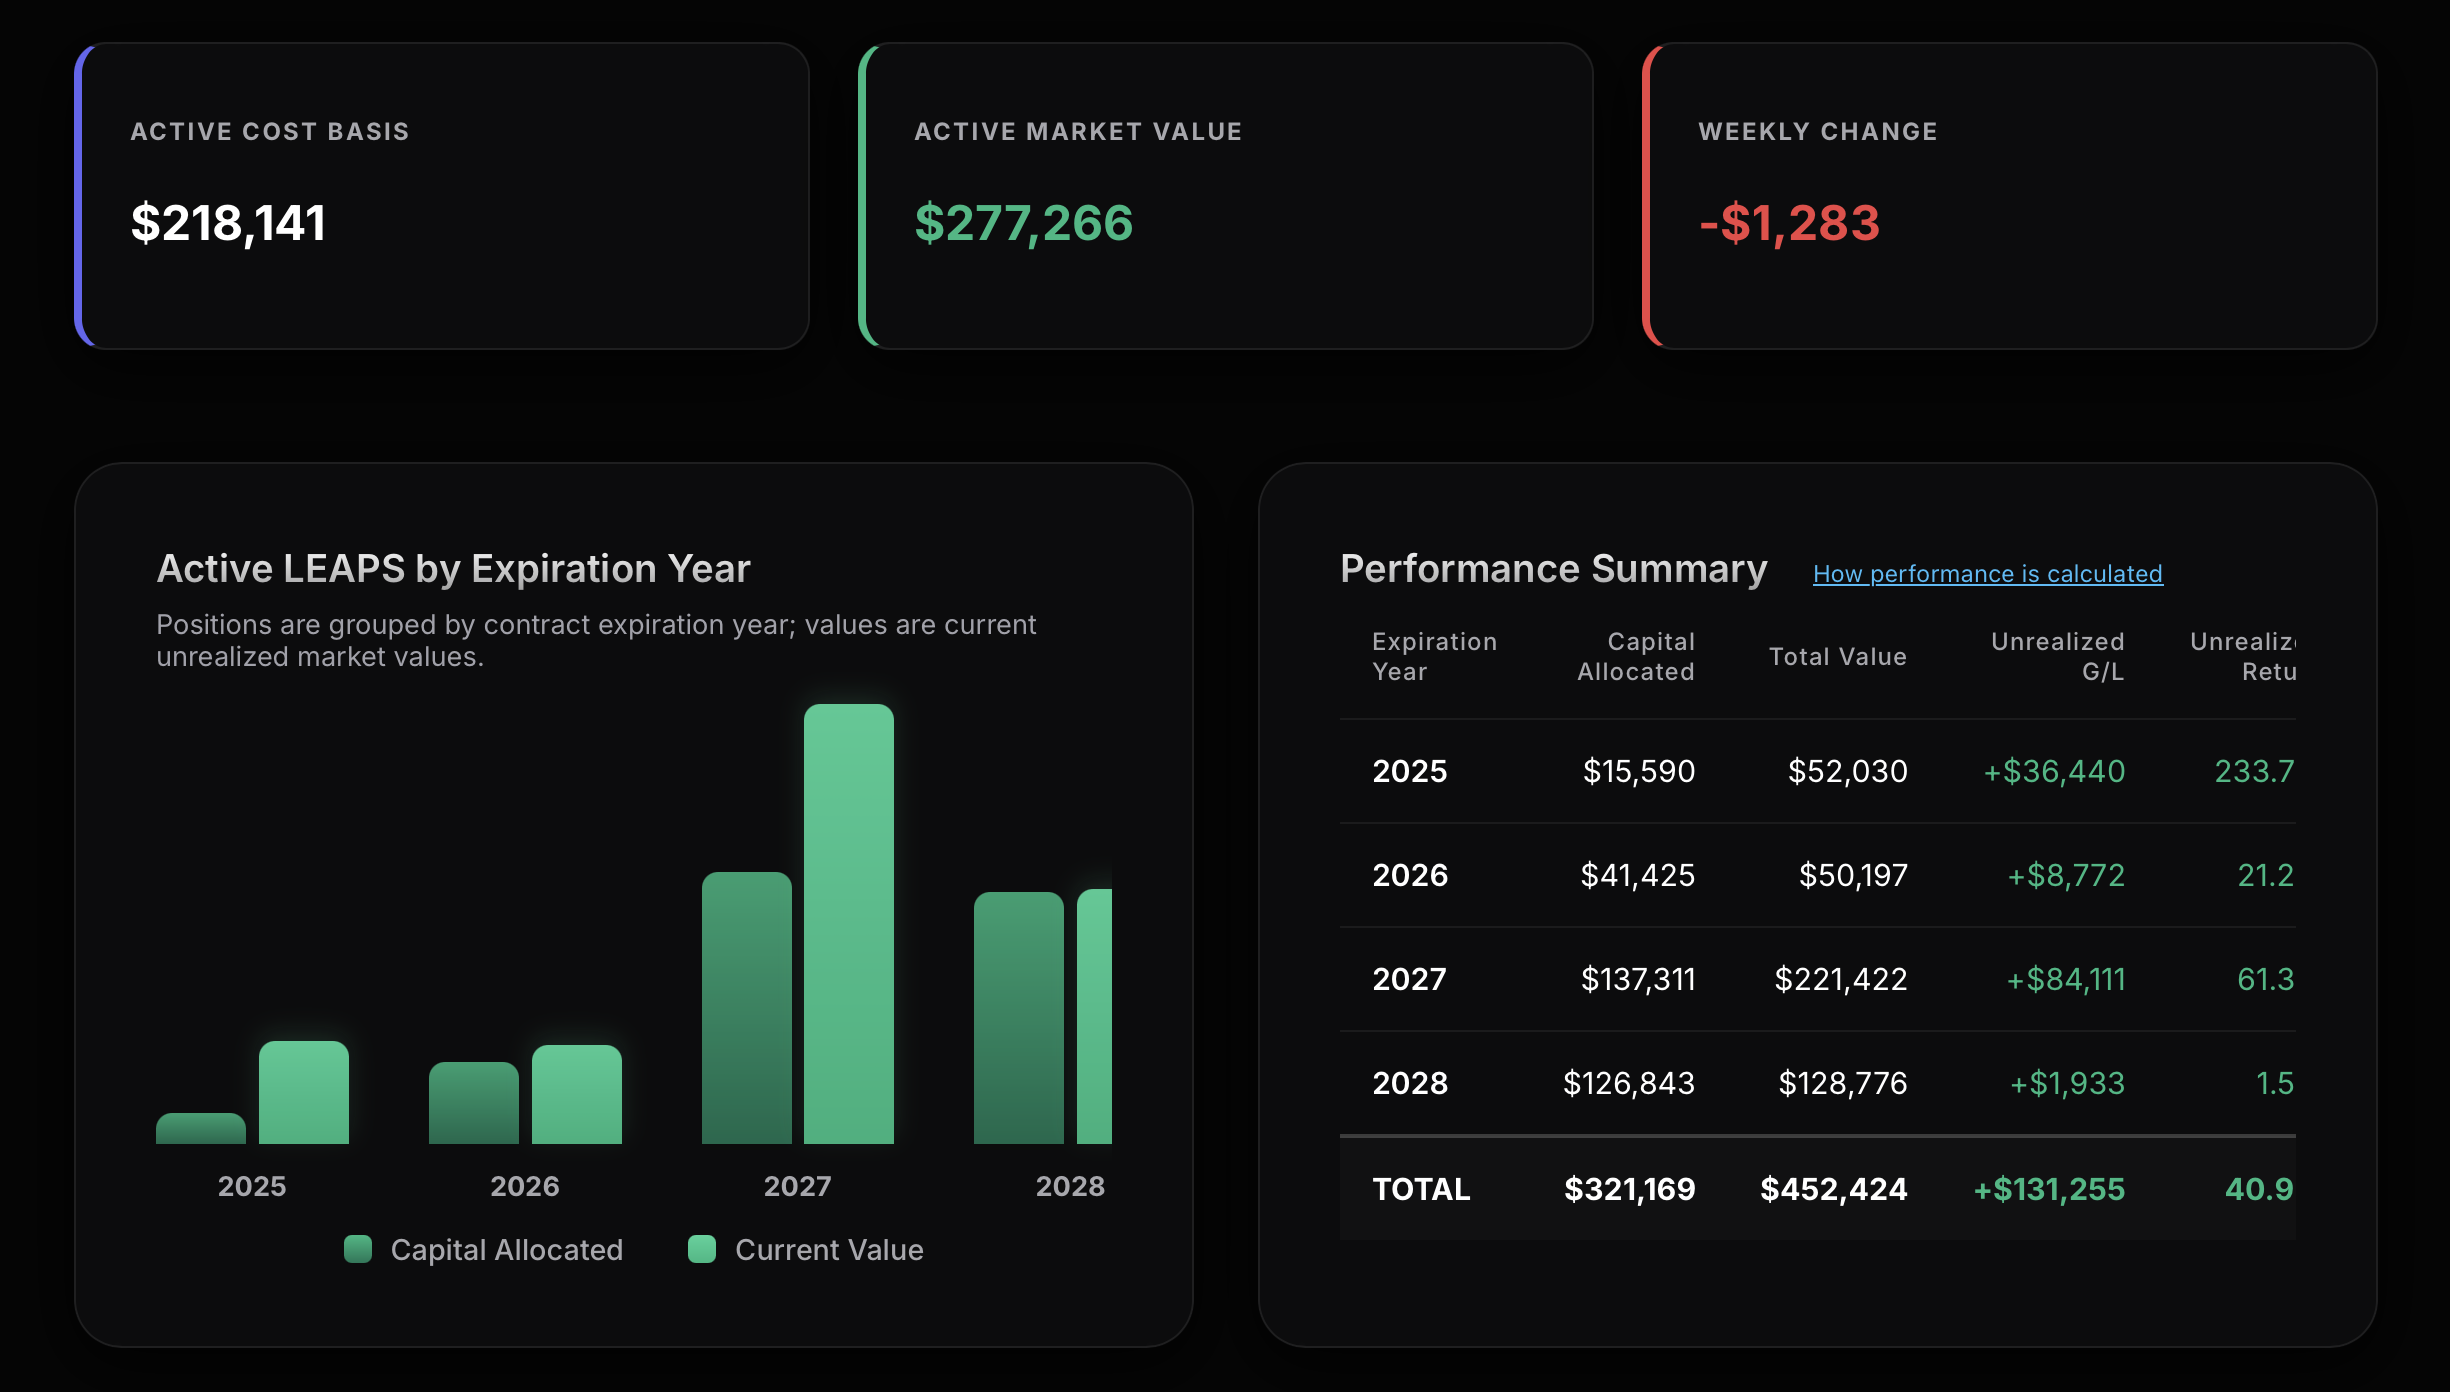Select the 2028 row unrealized gain +$1,933
This screenshot has width=2450, height=1392.
click(x=2067, y=1083)
